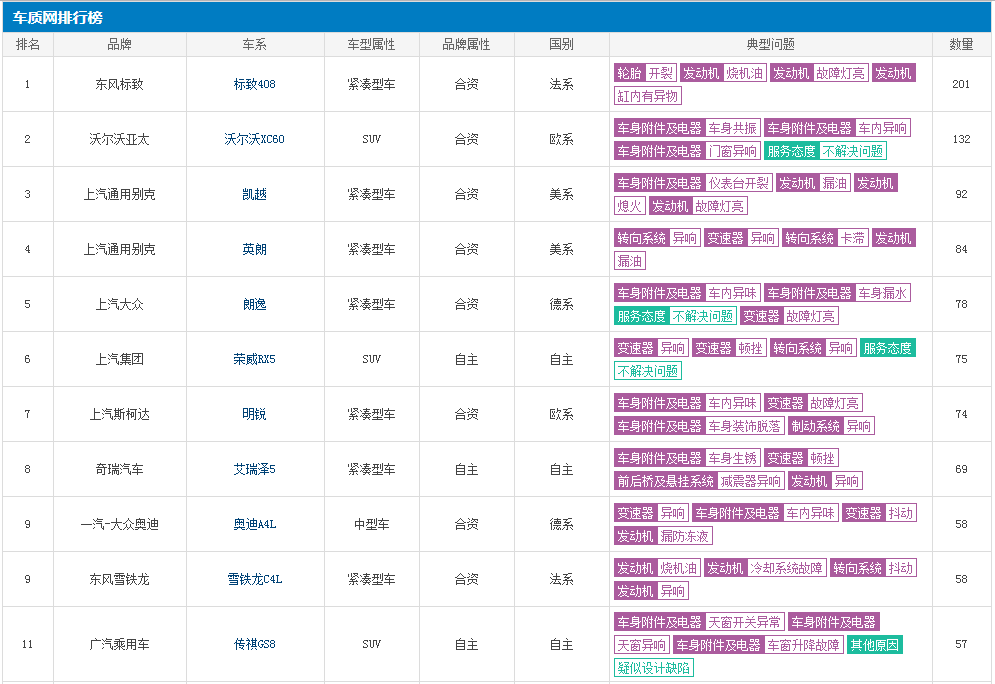Click the 典型问题 column header
The height and width of the screenshot is (684, 995).
click(771, 44)
